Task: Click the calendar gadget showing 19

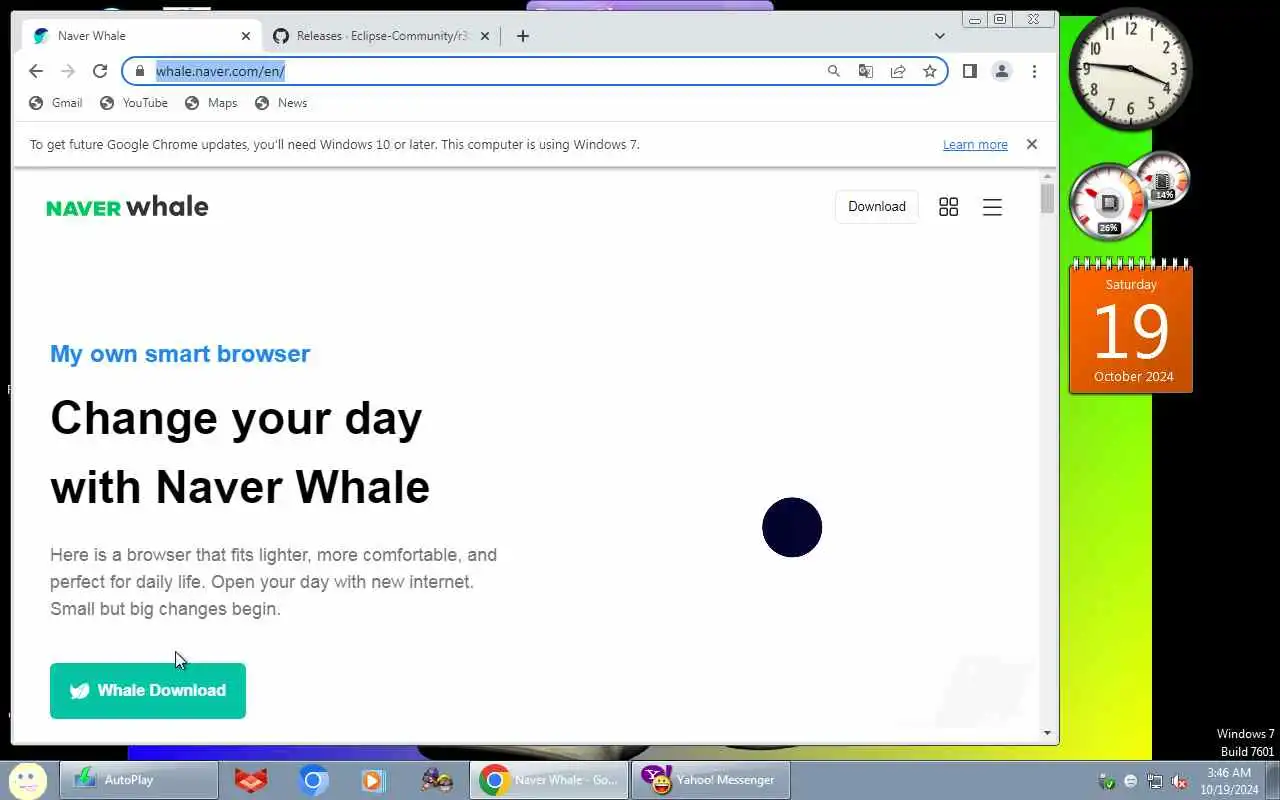Action: click(x=1131, y=325)
